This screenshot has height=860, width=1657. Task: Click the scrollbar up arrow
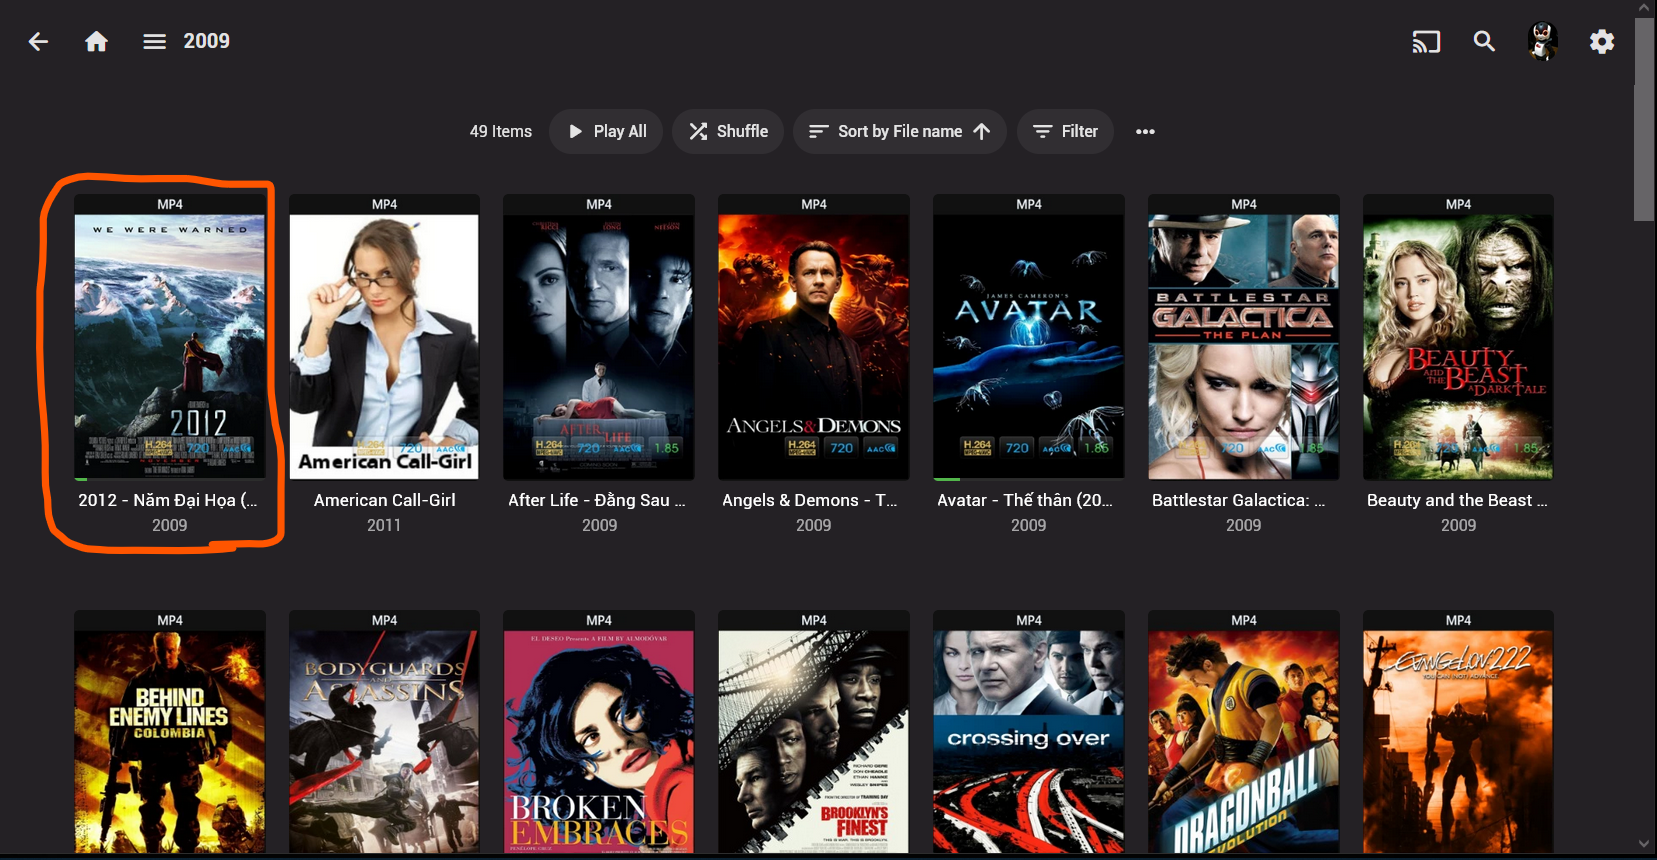(x=1644, y=7)
